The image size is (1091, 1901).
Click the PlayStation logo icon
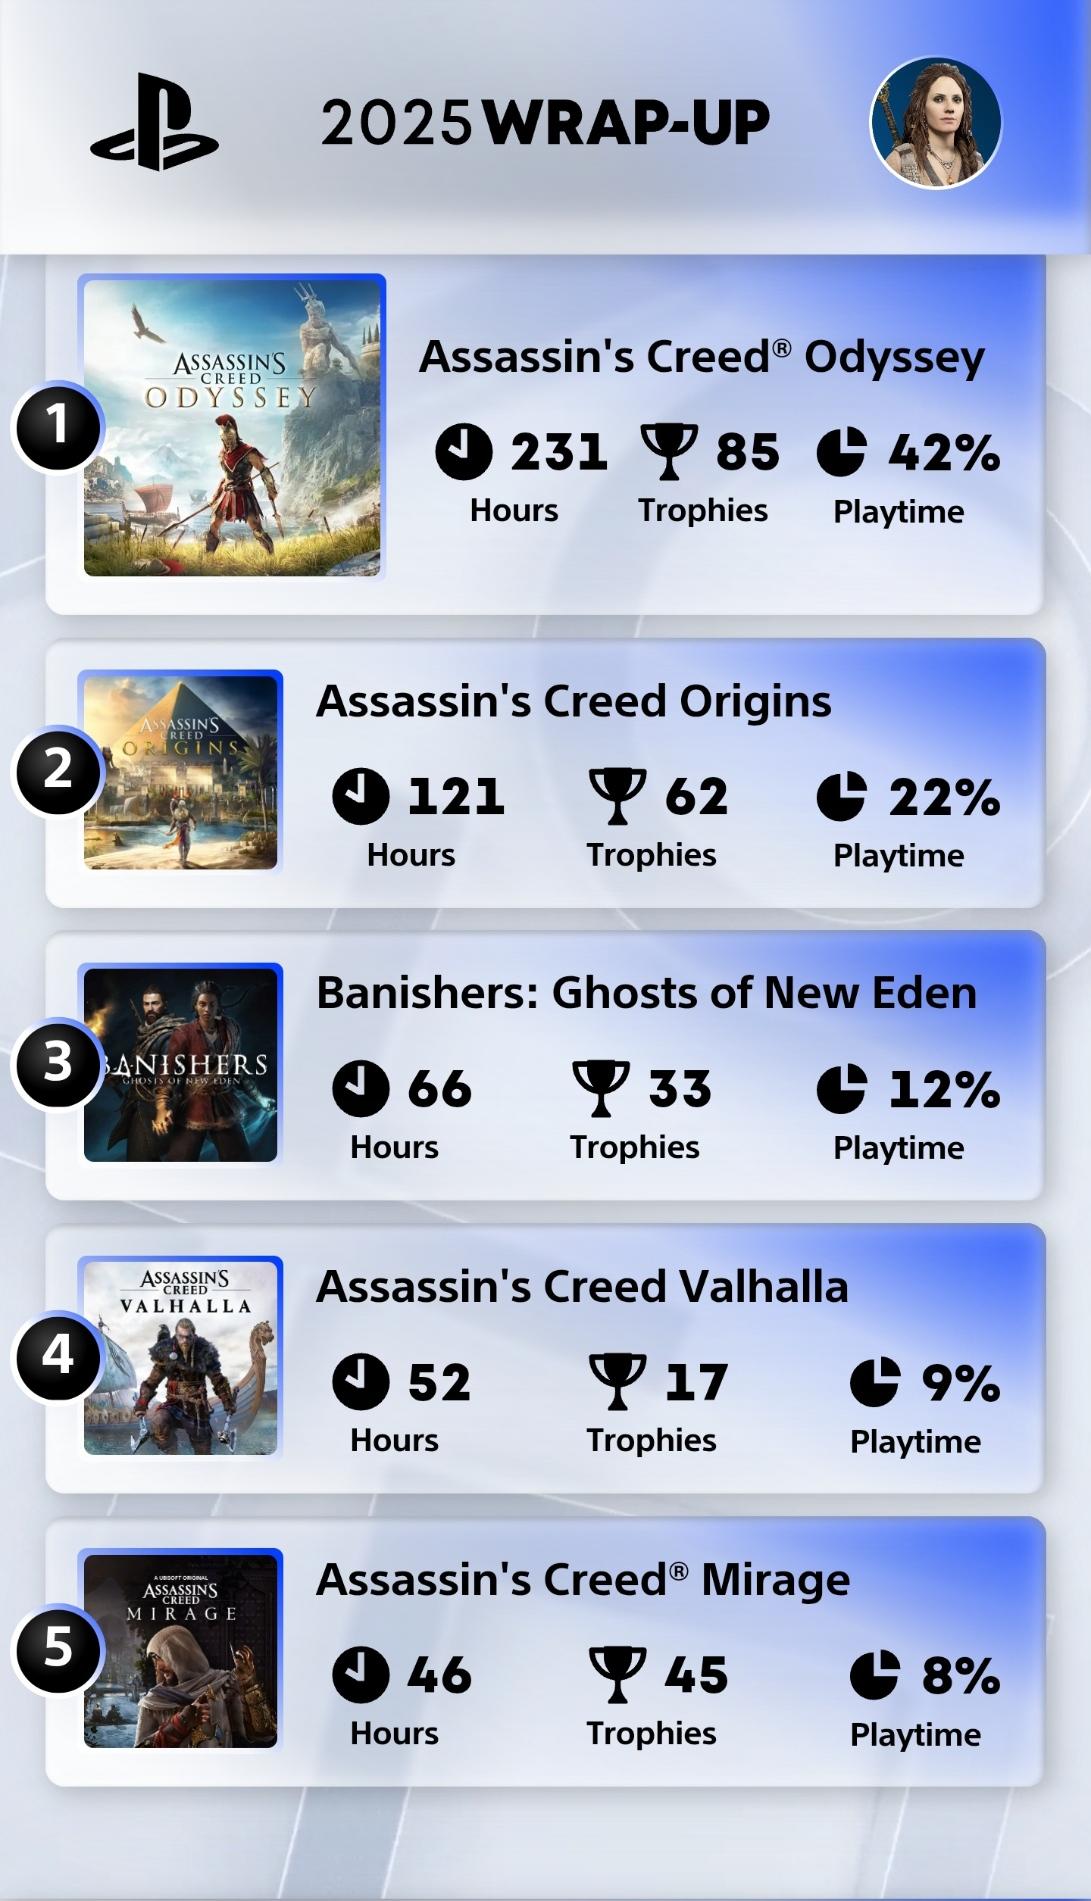pyautogui.click(x=154, y=122)
